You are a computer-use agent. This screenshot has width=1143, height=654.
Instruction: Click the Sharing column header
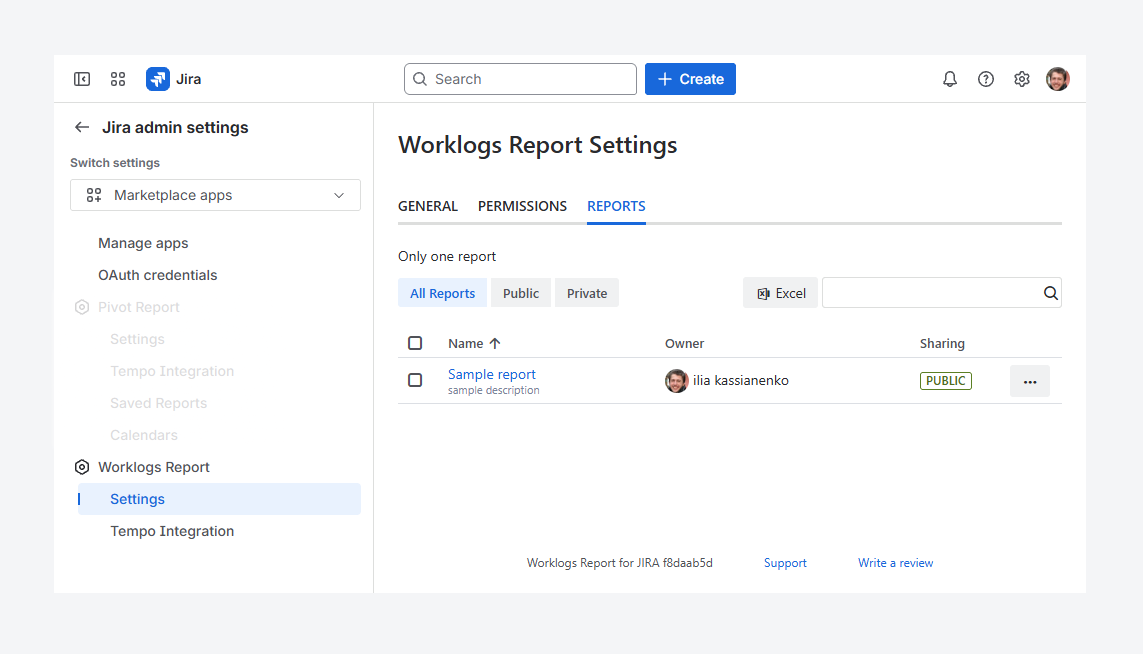[x=942, y=343]
